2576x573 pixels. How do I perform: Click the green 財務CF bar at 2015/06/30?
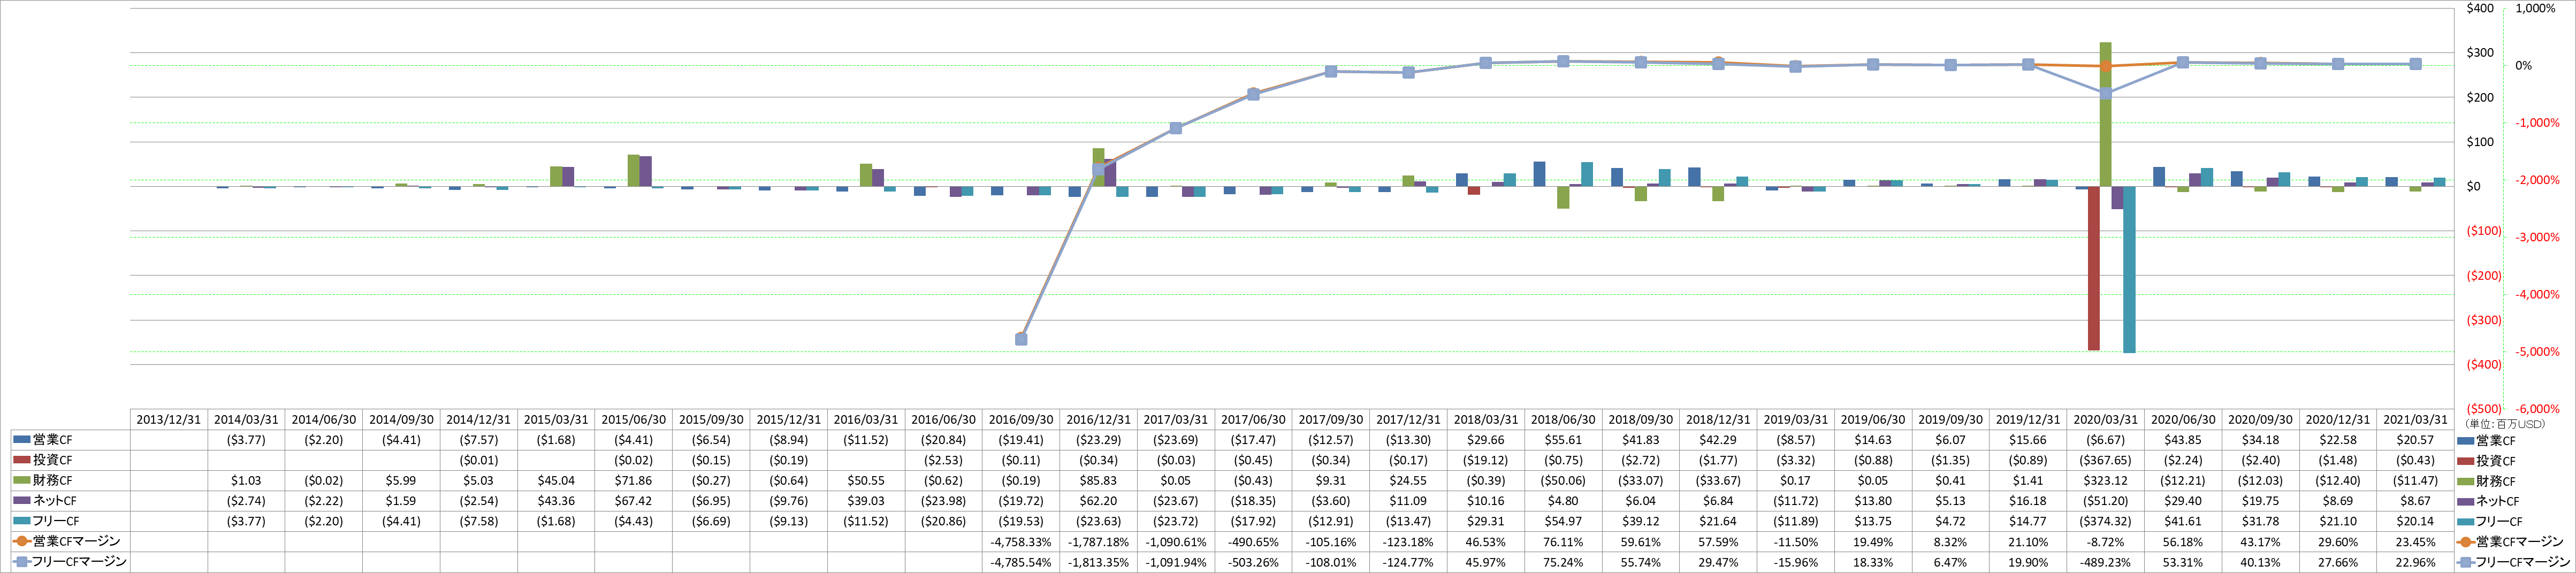[x=634, y=170]
